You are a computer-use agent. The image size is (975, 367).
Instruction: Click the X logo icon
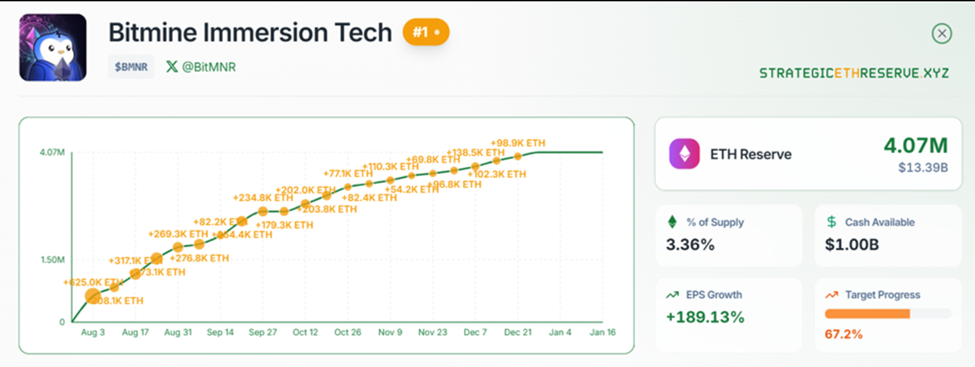coord(172,67)
